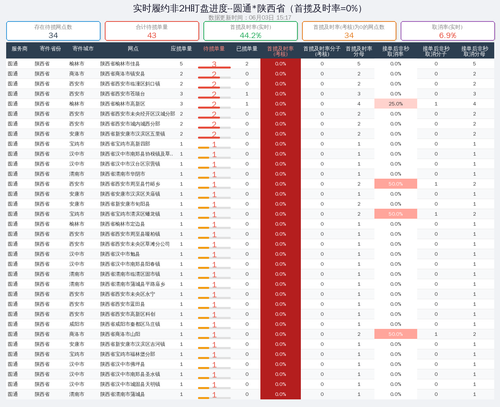Select the 陕西省商洛市镇安县 row

[250, 74]
